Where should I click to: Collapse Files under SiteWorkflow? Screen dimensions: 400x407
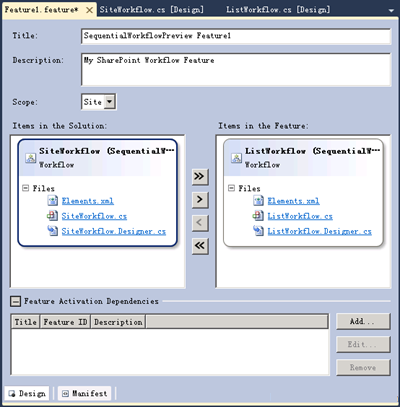[25, 188]
